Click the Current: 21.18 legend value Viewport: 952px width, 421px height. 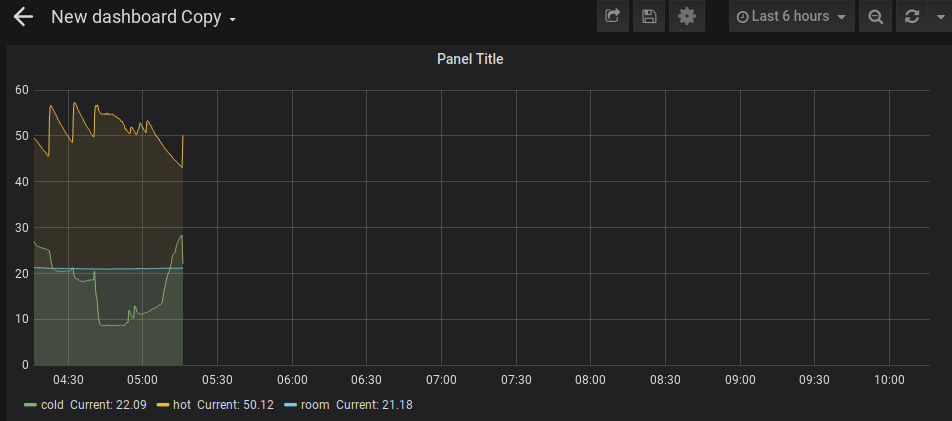pos(374,405)
